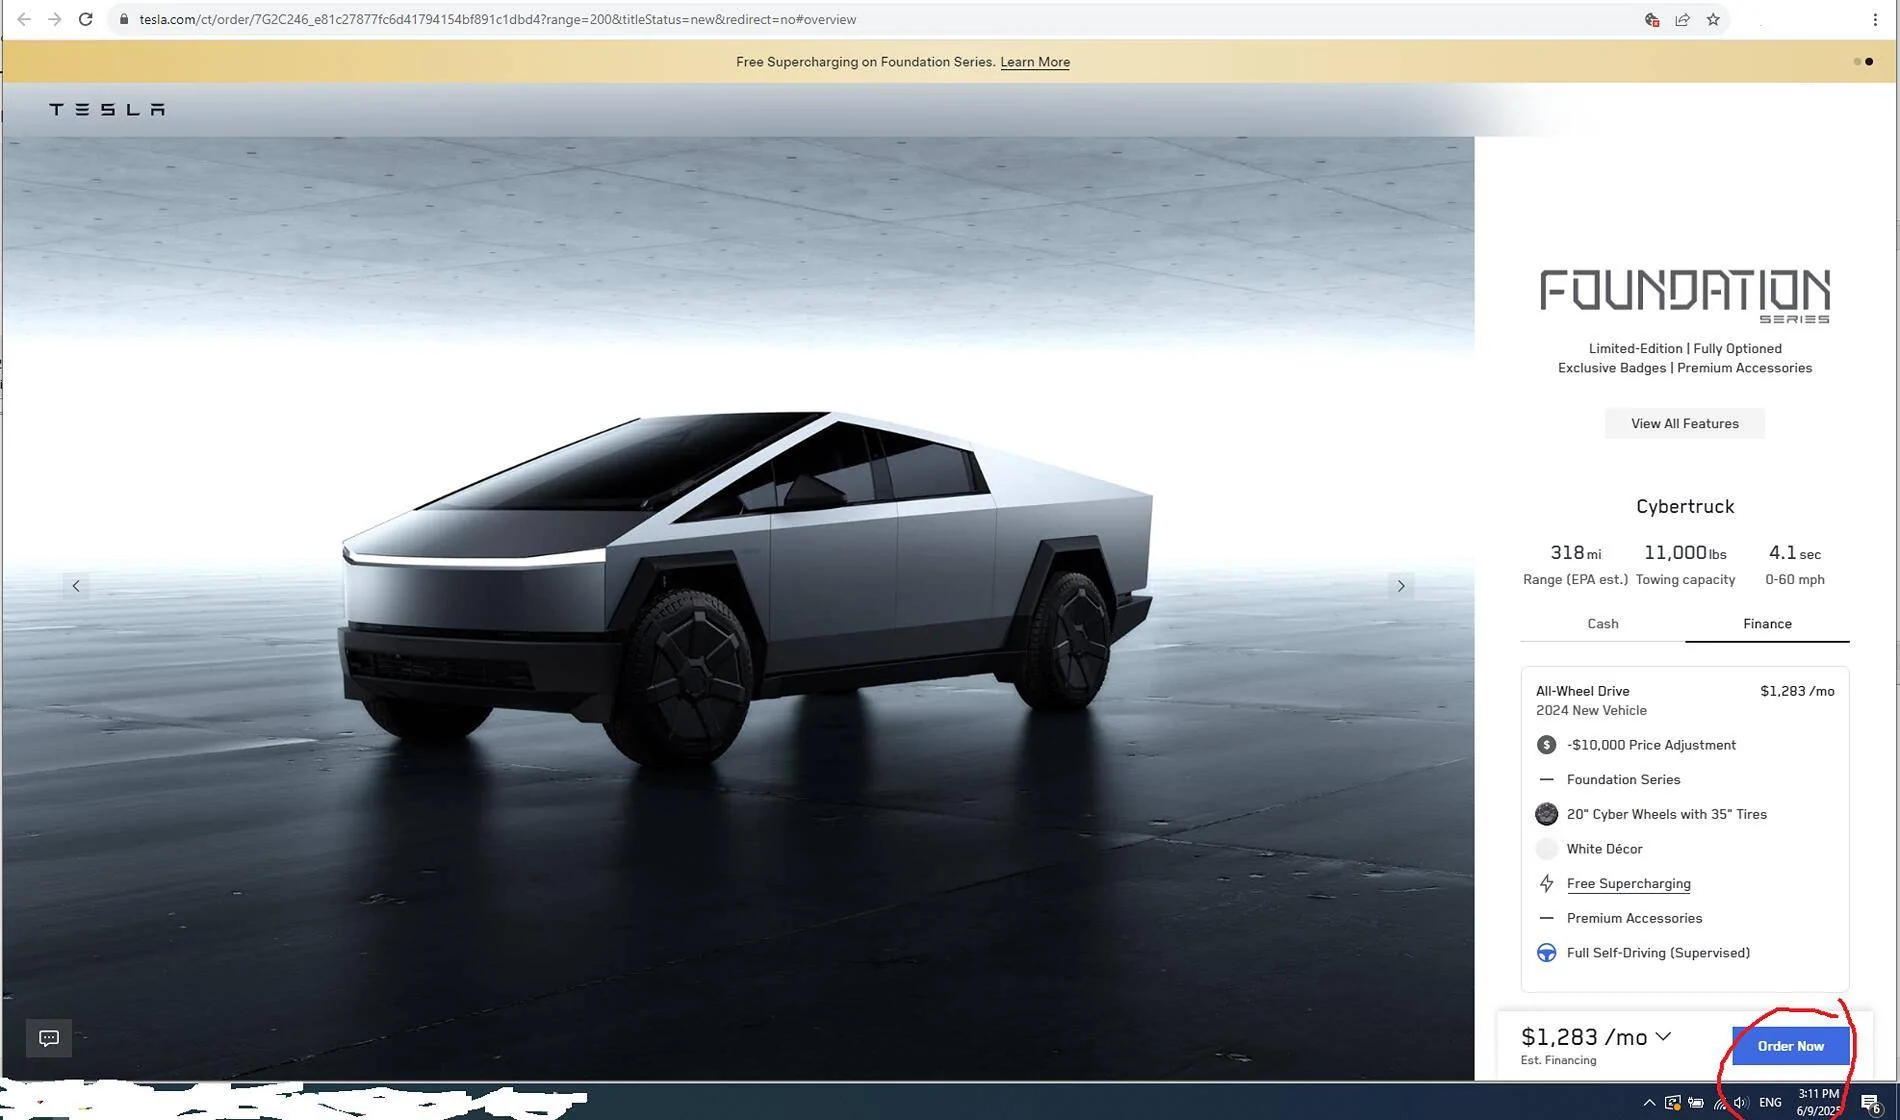Click the ENG language indicator
The image size is (1900, 1120).
(x=1770, y=1102)
